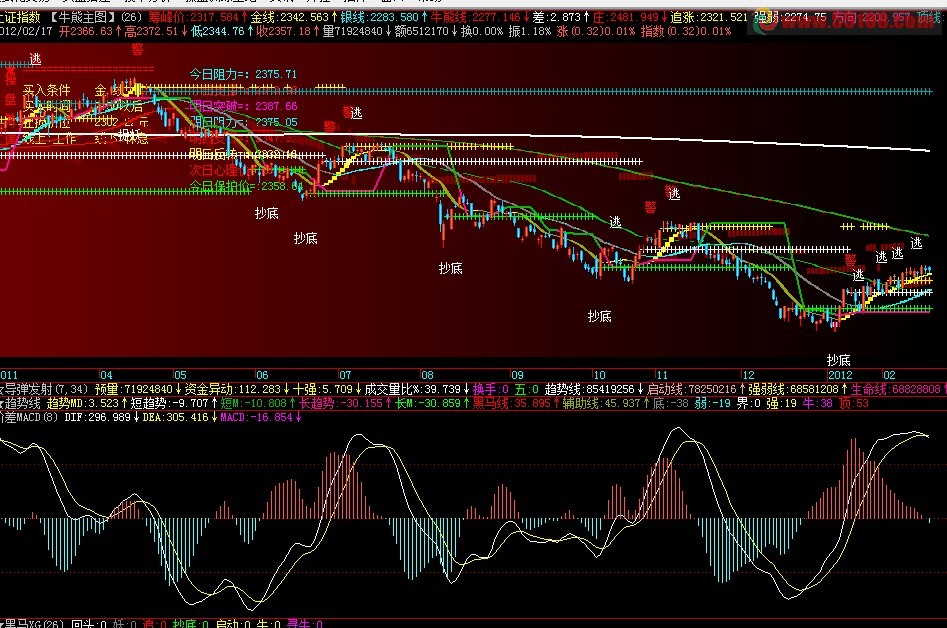Image resolution: width=947 pixels, height=628 pixels.
Task: Click the 05 month marker on time axis
Action: coord(180,375)
